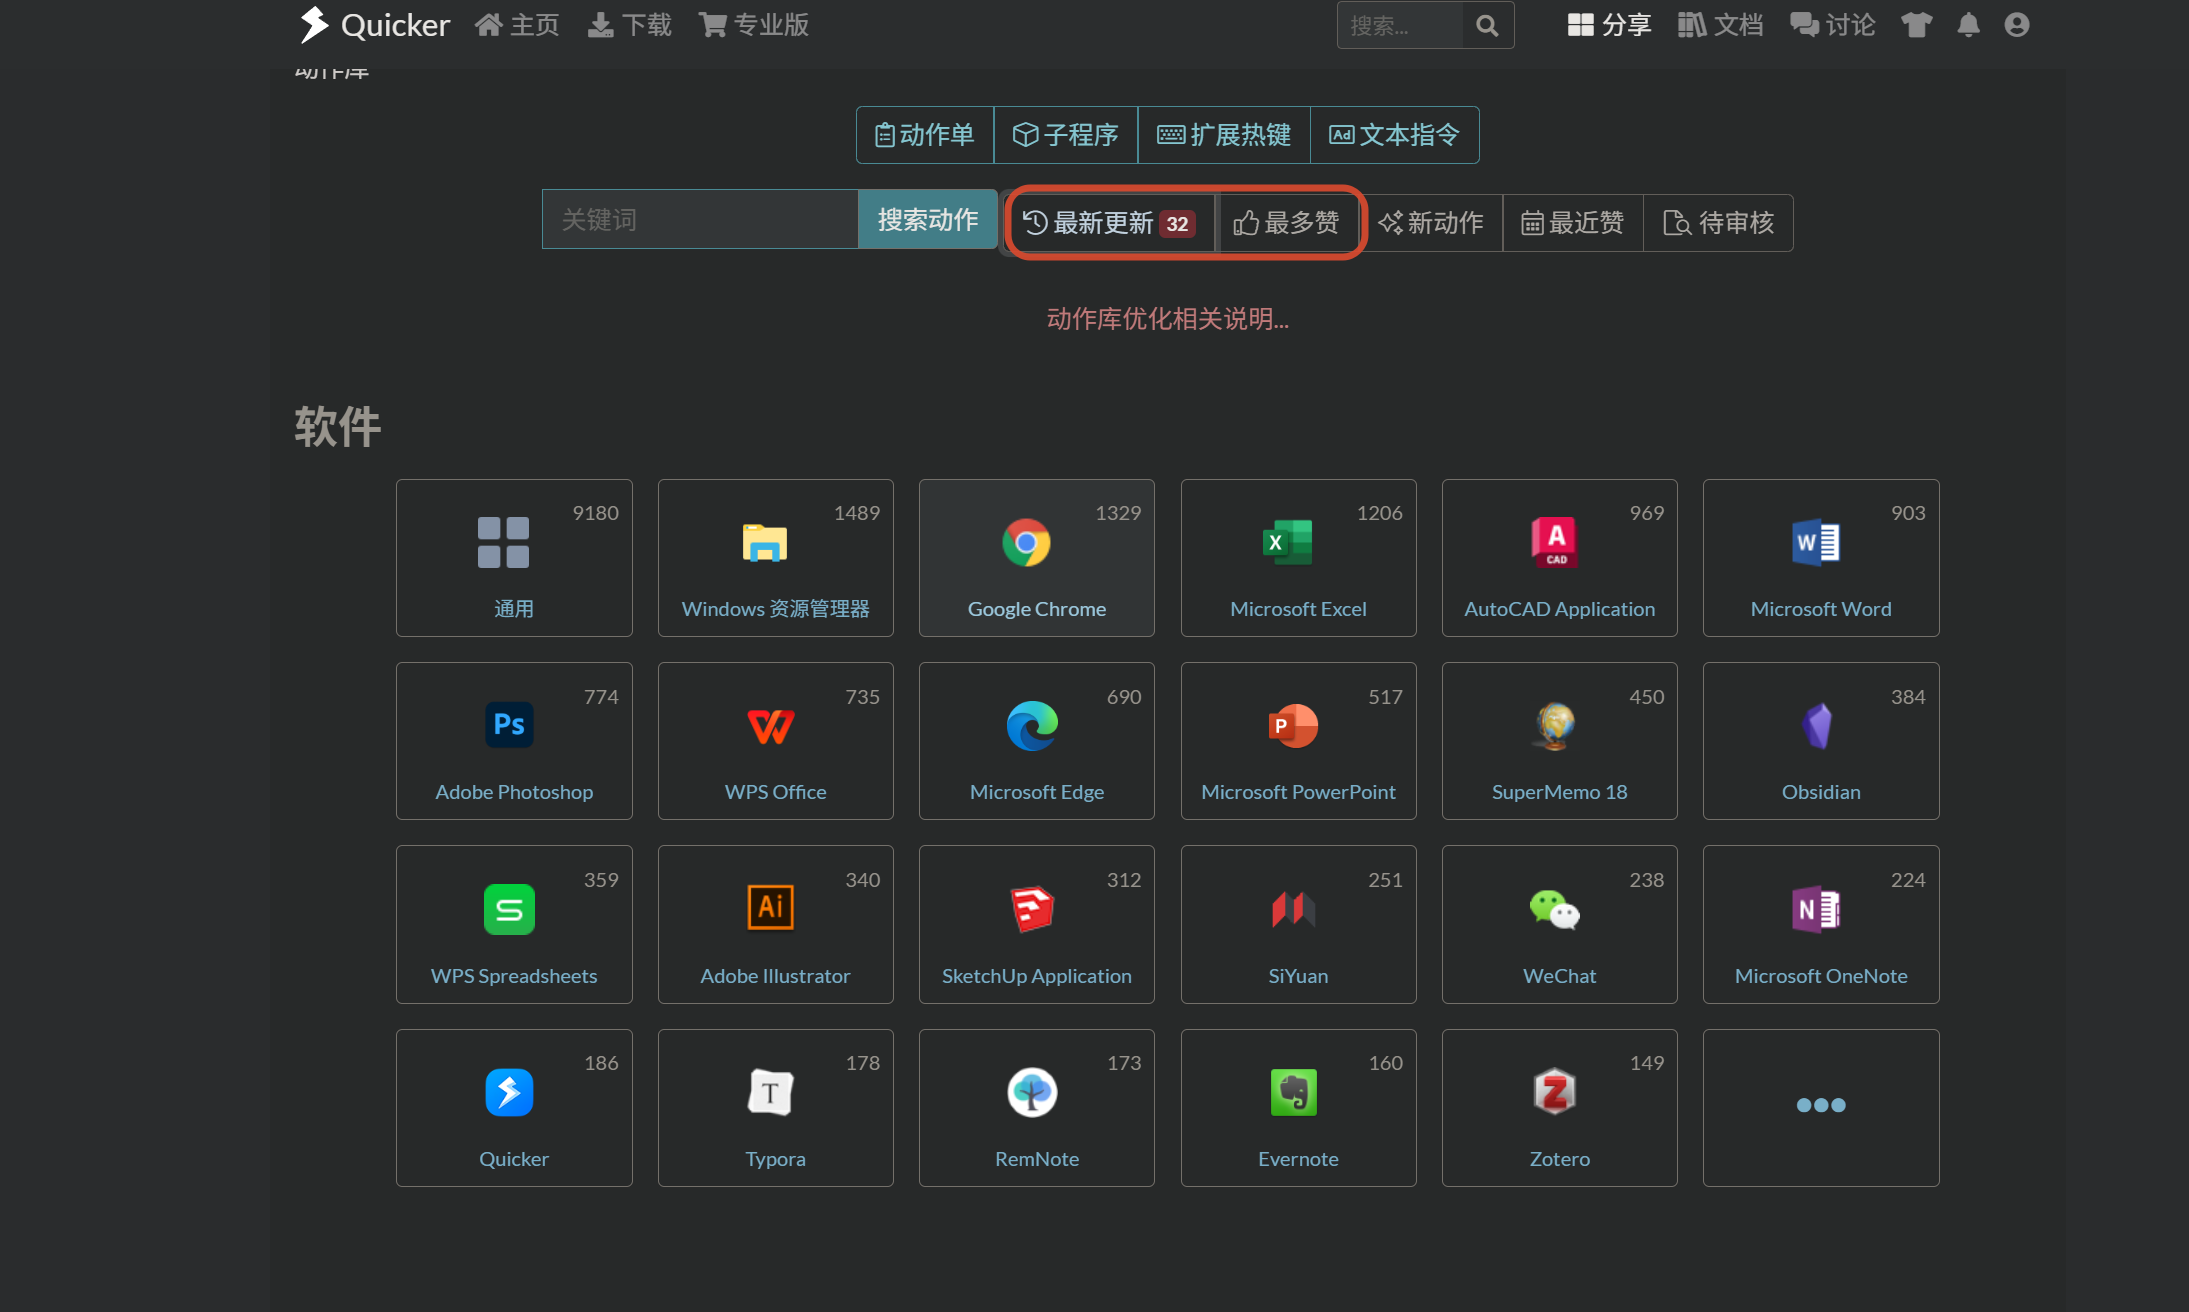Click the Adobe Illustrator label text
The height and width of the screenshot is (1312, 2189).
[x=775, y=976]
